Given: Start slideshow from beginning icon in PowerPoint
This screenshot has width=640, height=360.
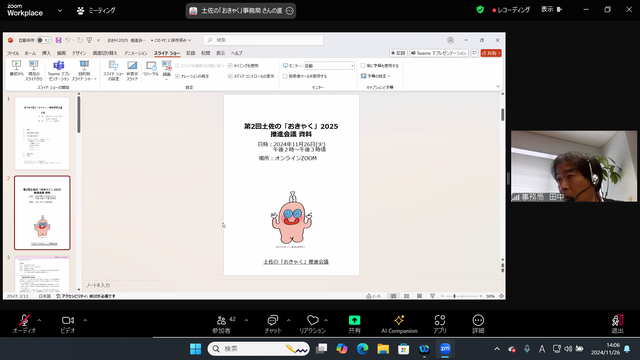Looking at the screenshot, I should point(16,65).
